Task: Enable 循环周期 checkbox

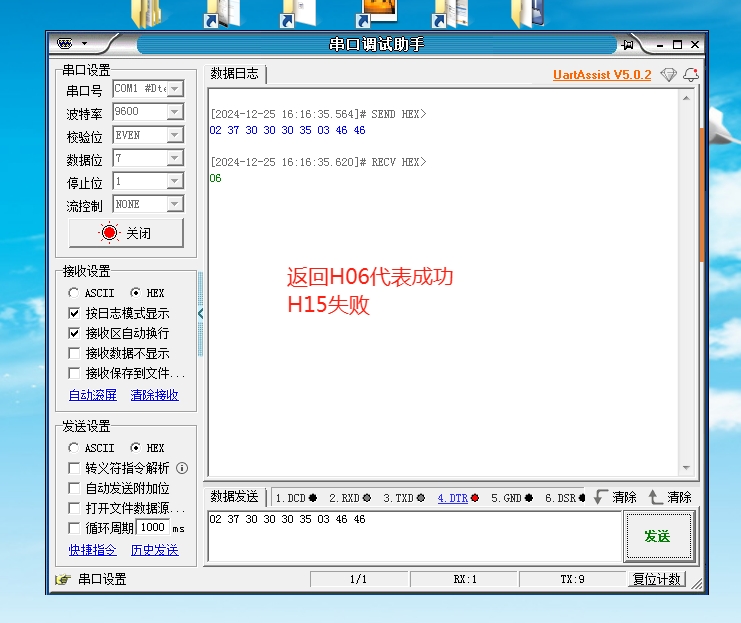Action: click(x=74, y=528)
